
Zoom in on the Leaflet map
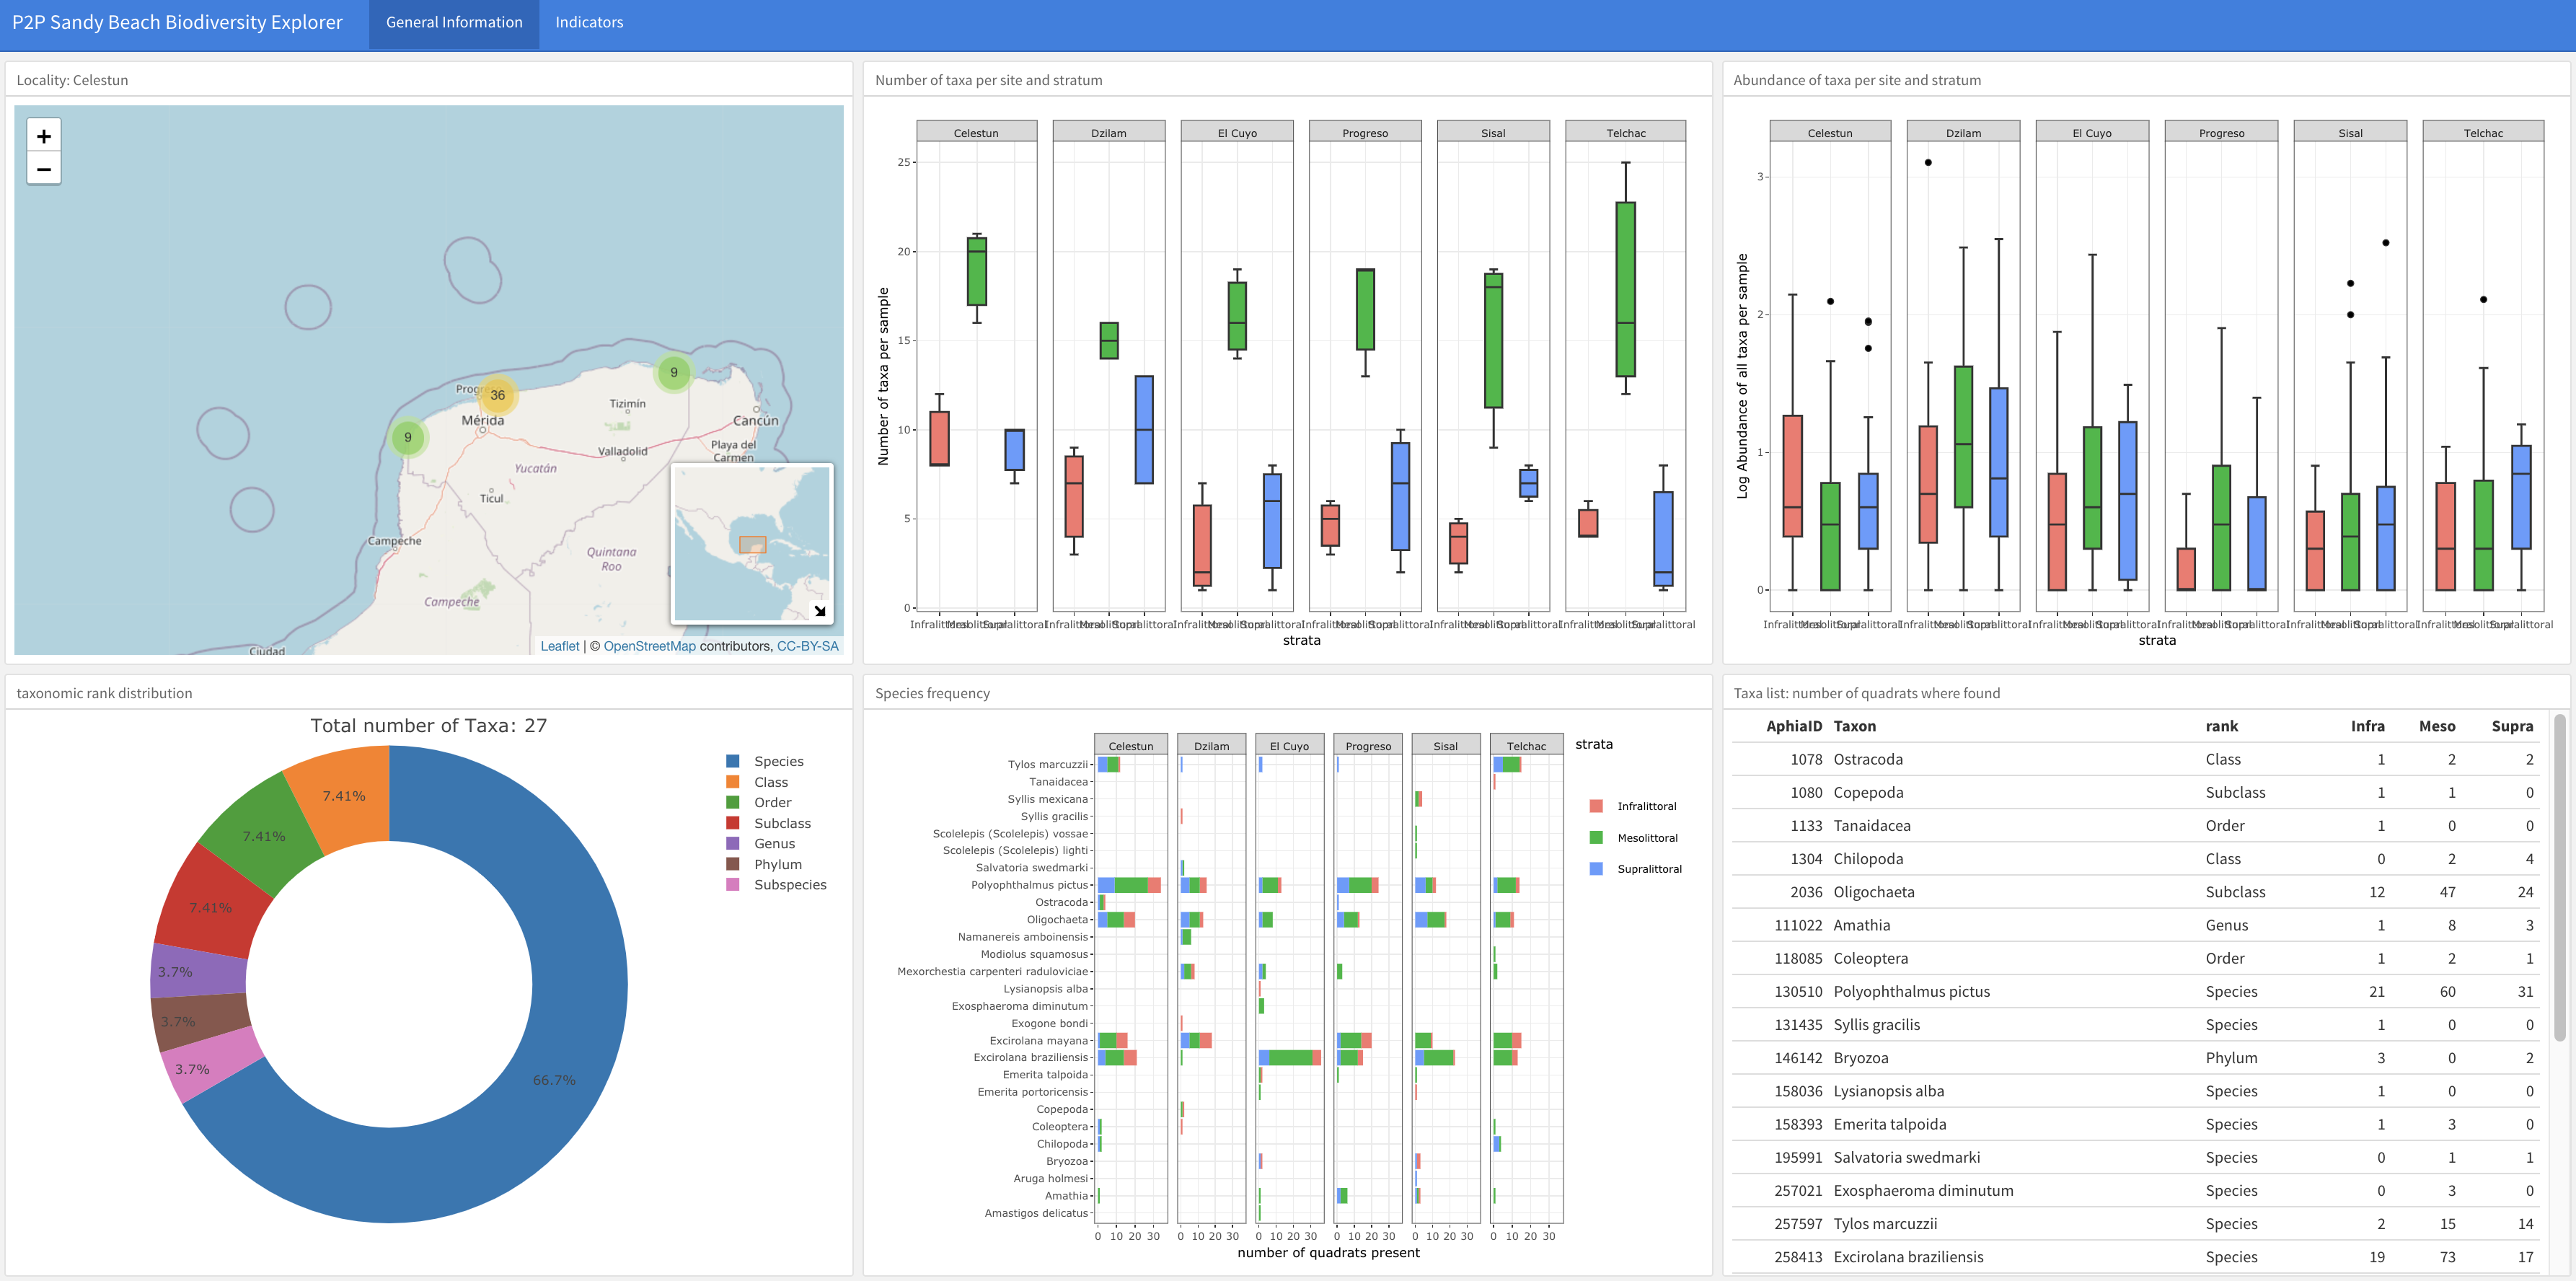(43, 136)
